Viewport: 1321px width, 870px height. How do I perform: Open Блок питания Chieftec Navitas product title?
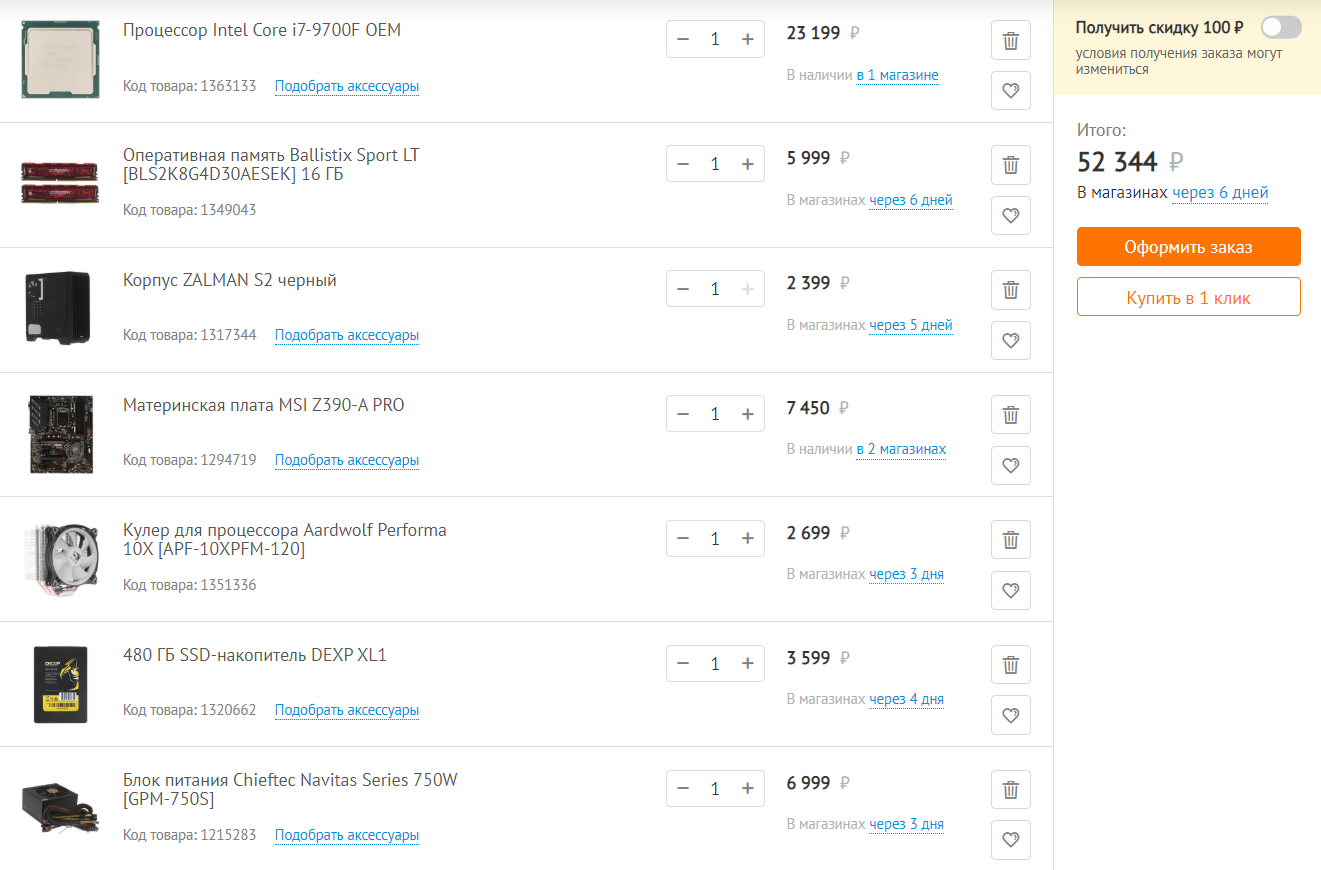pos(290,790)
